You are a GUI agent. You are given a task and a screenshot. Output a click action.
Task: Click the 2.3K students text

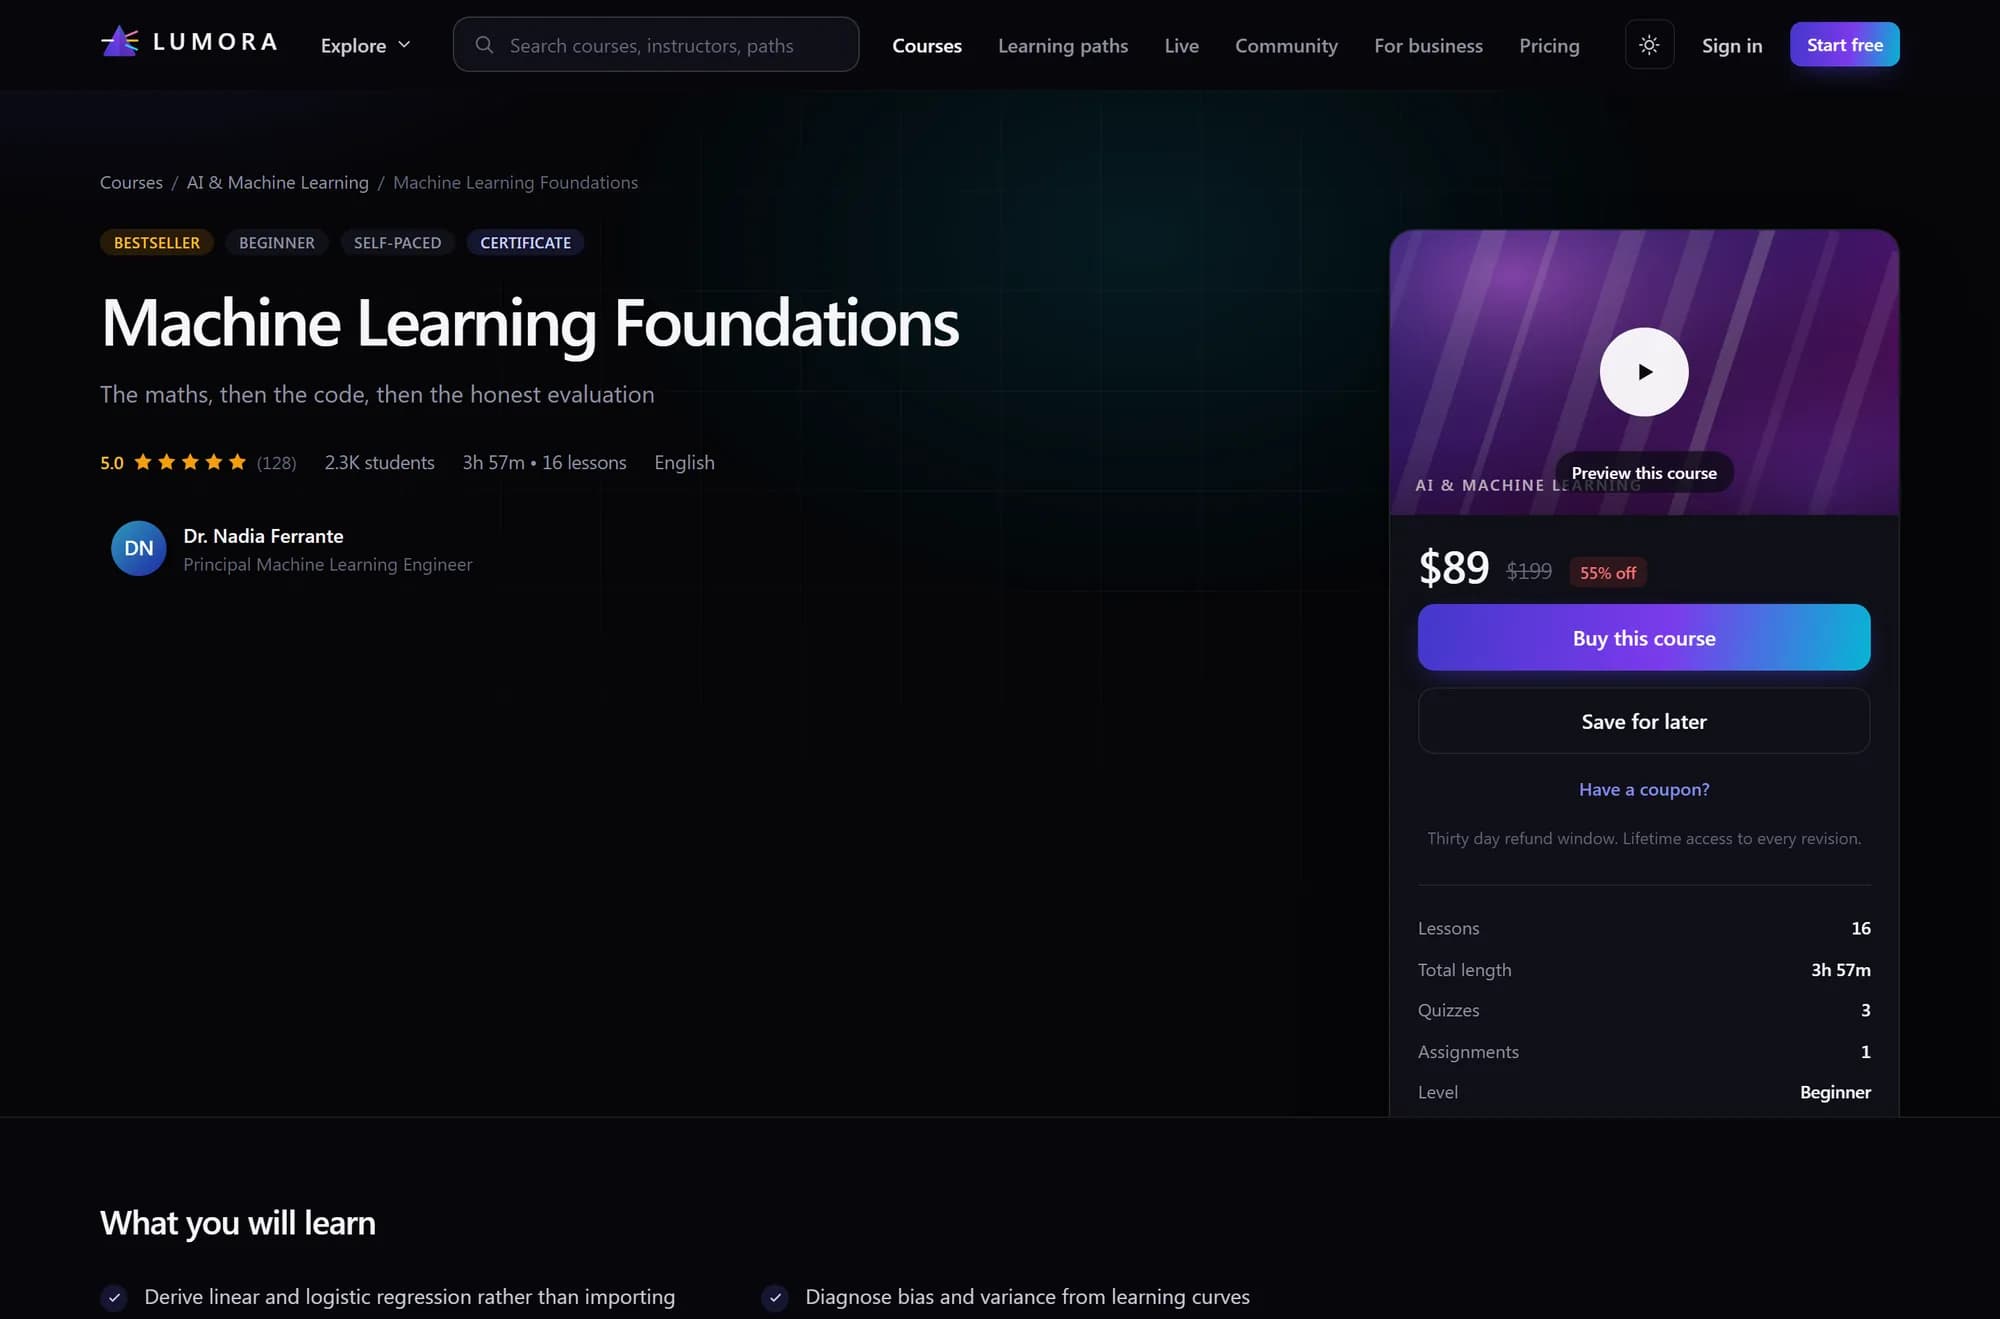pos(379,462)
